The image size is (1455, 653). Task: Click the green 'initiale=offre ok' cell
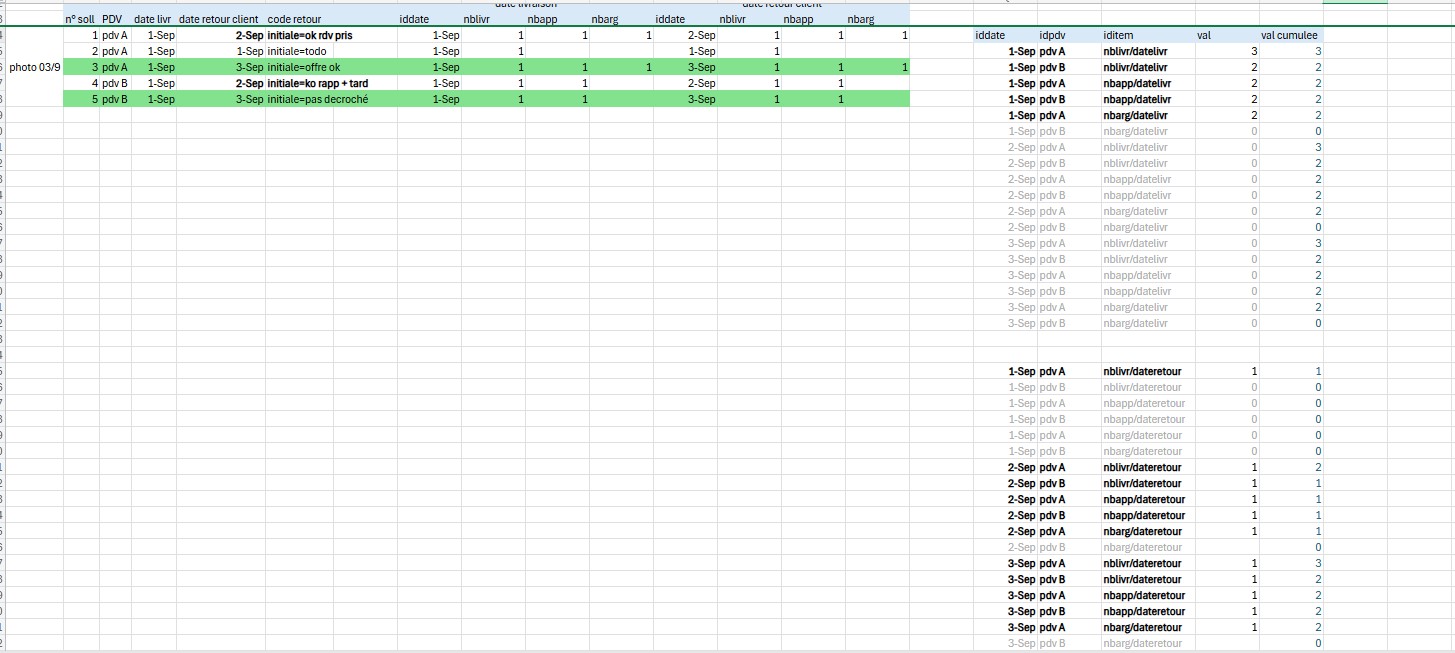(x=304, y=67)
